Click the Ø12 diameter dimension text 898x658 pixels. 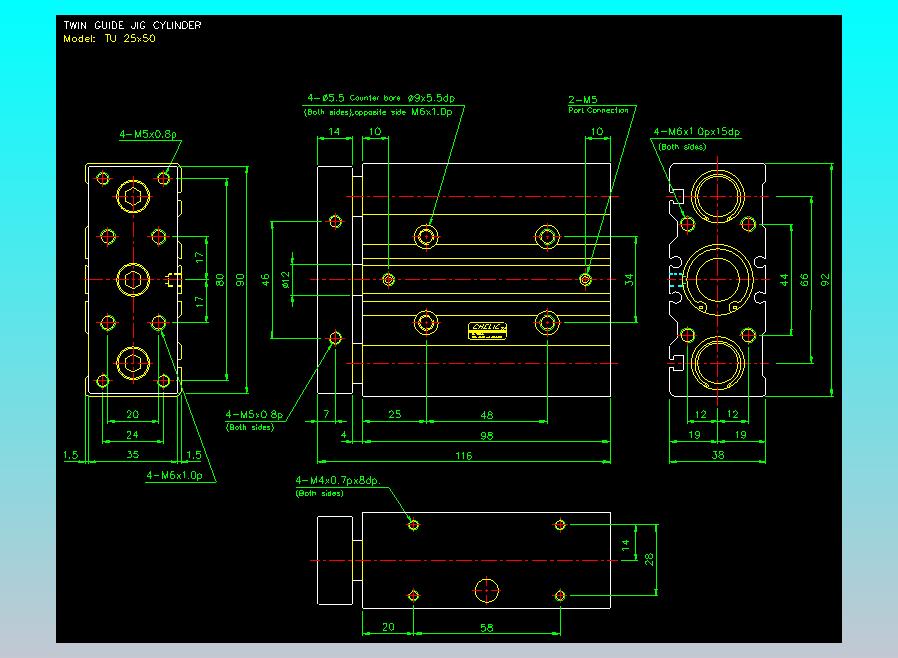coord(286,280)
